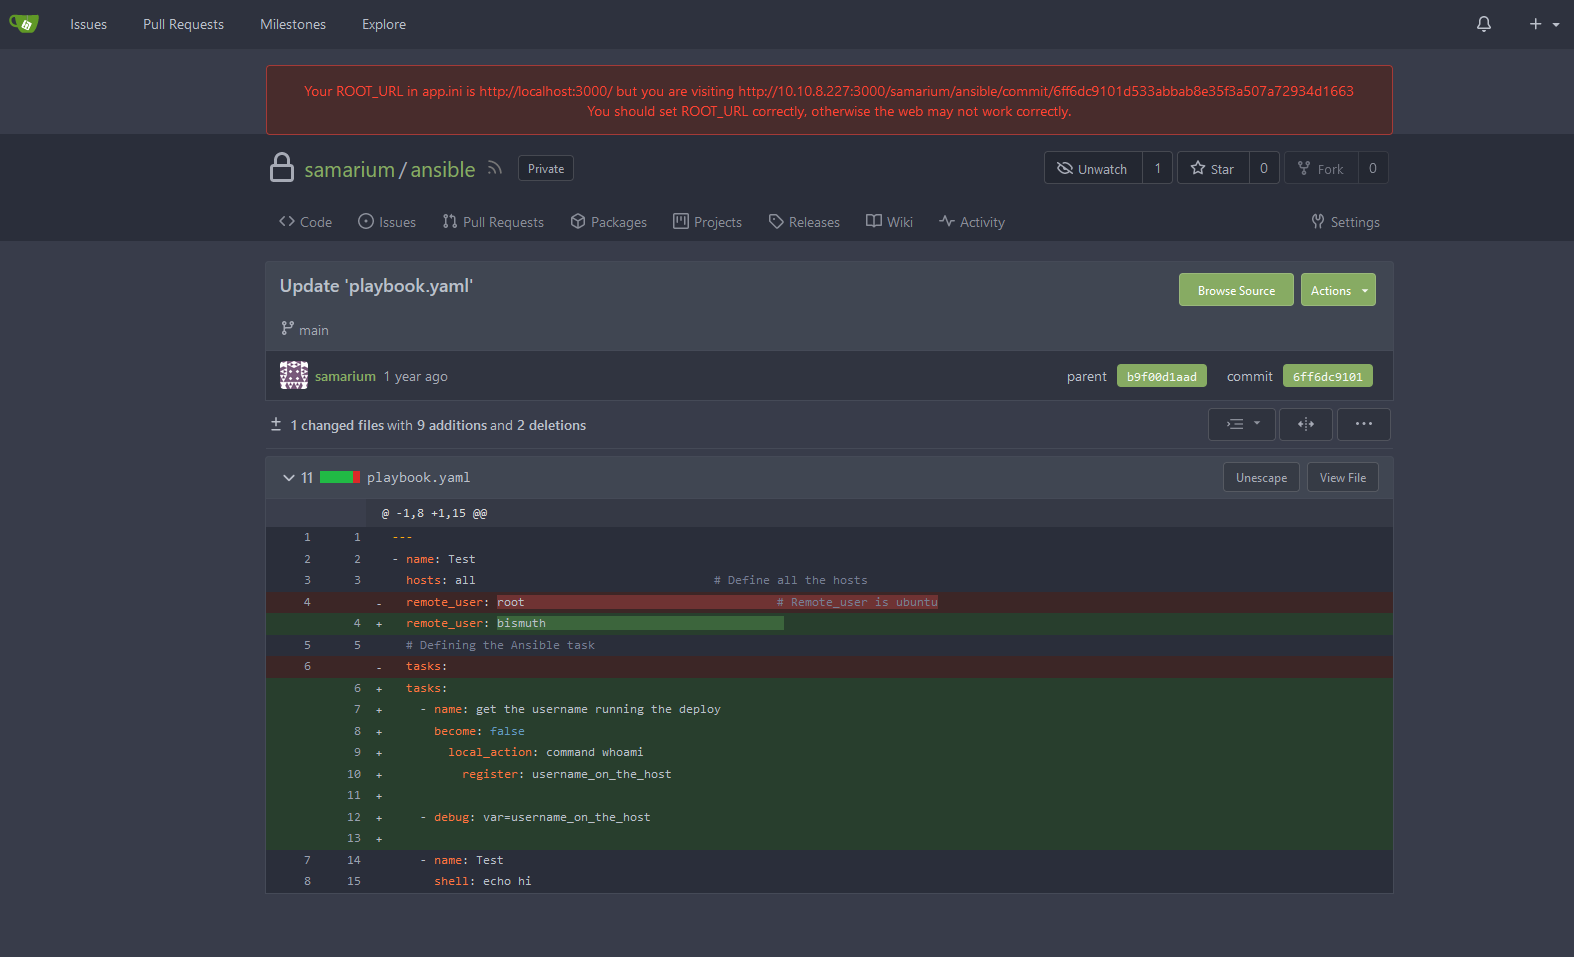Open Pull Requests in top navigation
Image resolution: width=1574 pixels, height=957 pixels.
pyautogui.click(x=183, y=24)
